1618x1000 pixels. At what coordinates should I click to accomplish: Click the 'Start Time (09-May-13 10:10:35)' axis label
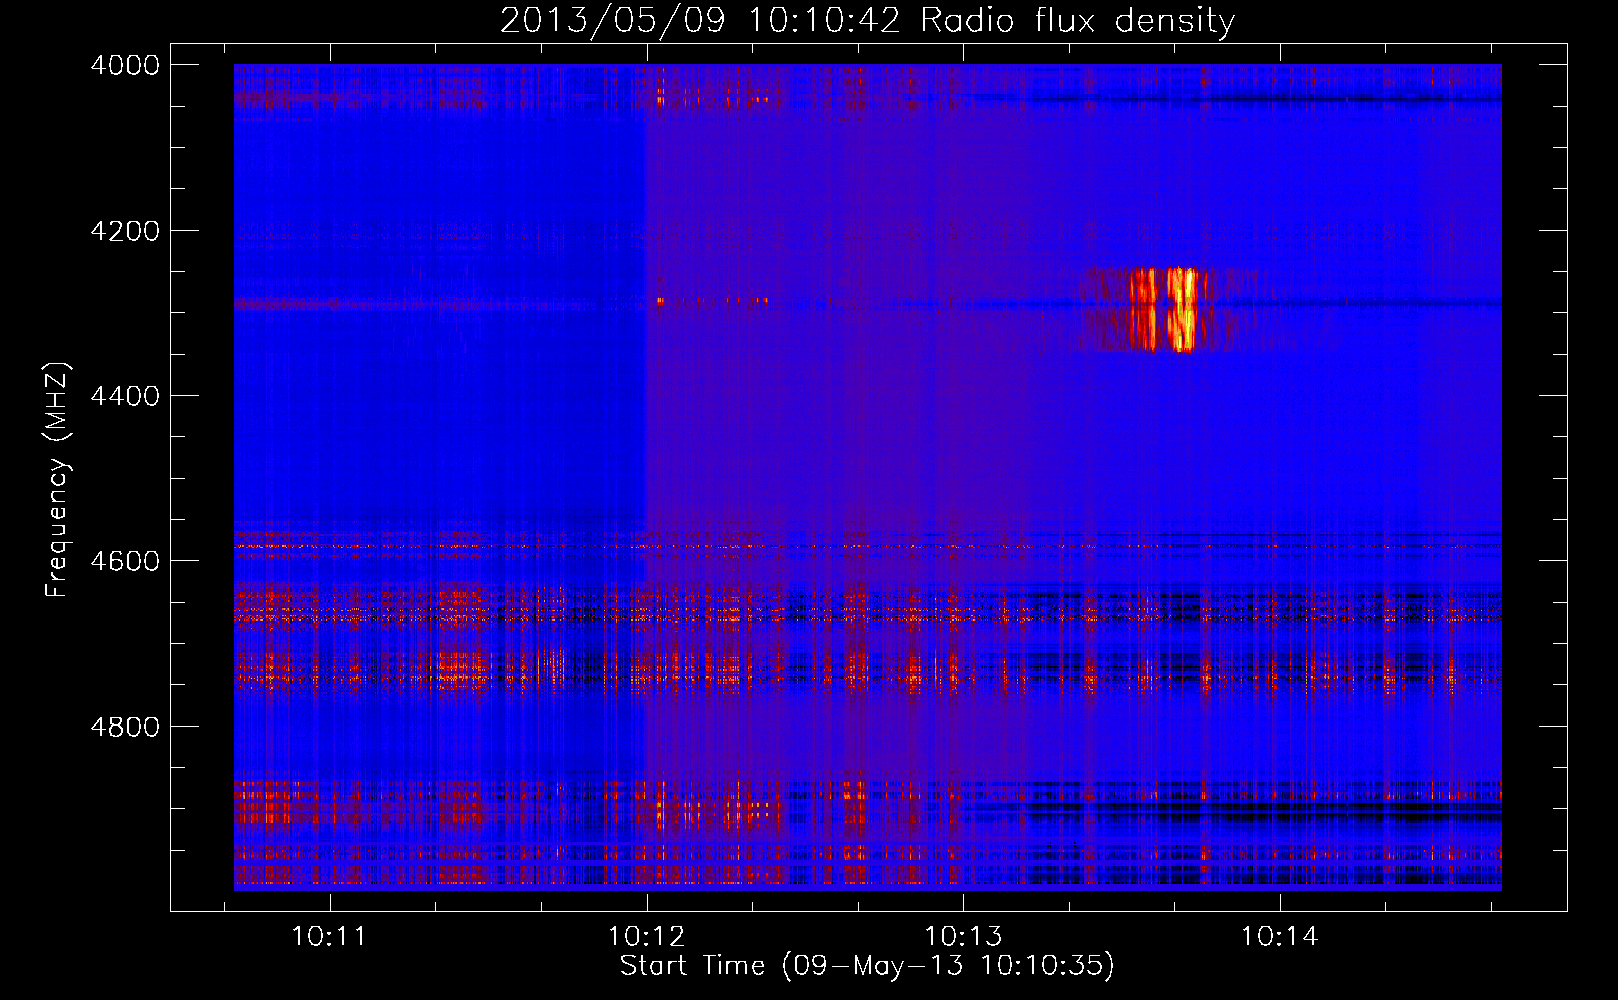click(866, 966)
